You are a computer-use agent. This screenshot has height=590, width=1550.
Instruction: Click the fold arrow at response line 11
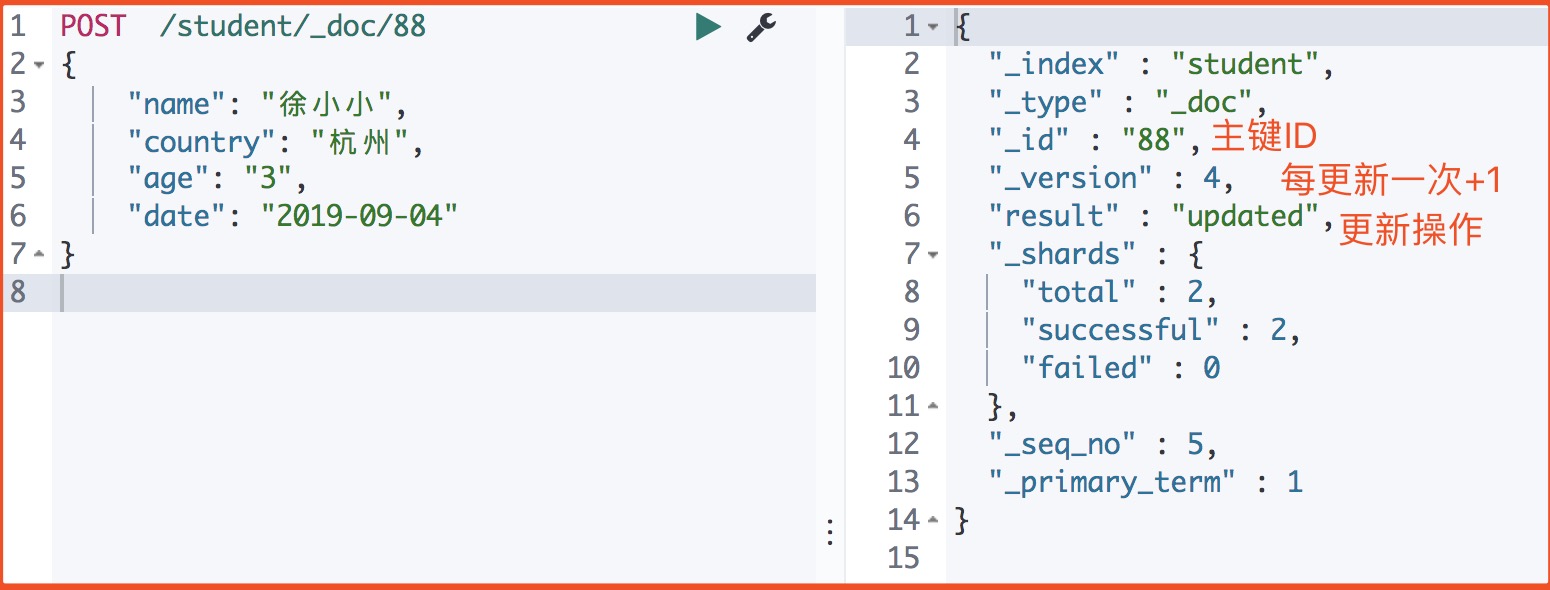[932, 407]
